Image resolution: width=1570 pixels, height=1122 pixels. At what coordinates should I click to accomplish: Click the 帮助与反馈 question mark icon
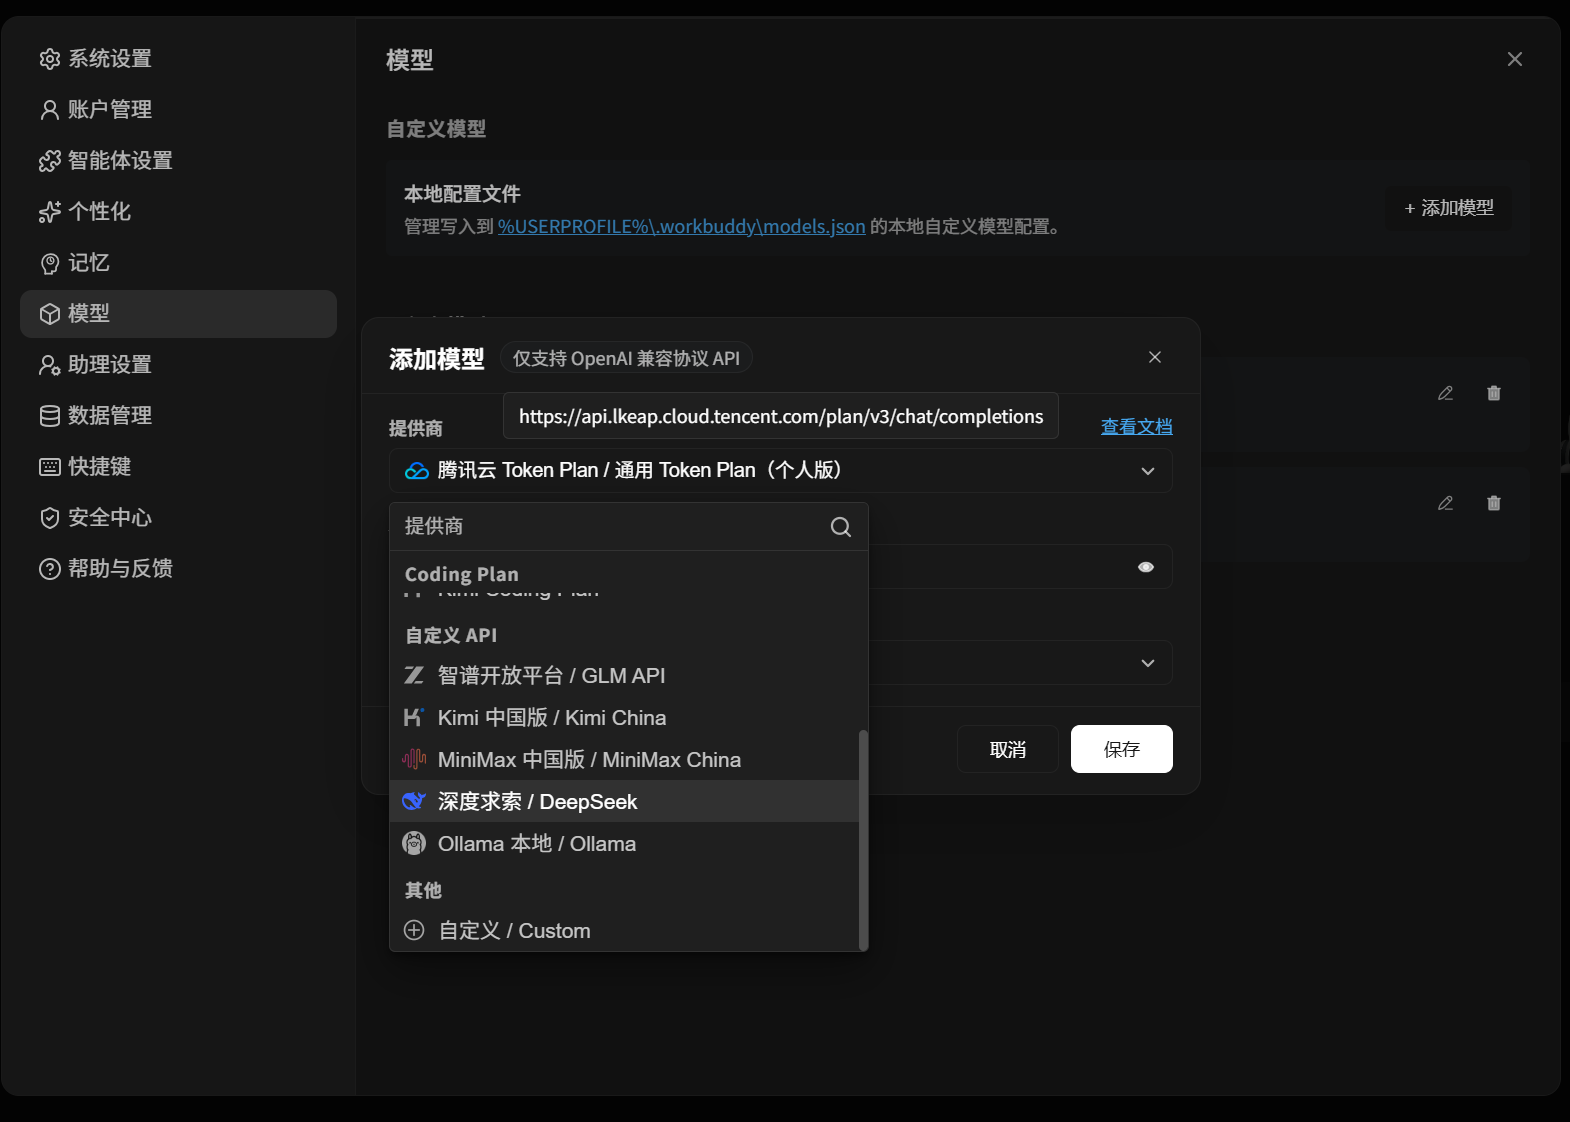[x=50, y=569]
